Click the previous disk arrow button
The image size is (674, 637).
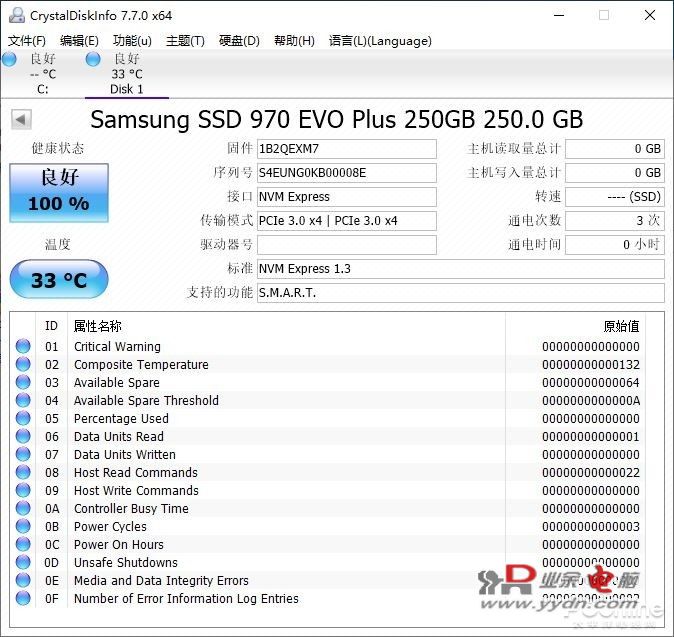(x=21, y=119)
